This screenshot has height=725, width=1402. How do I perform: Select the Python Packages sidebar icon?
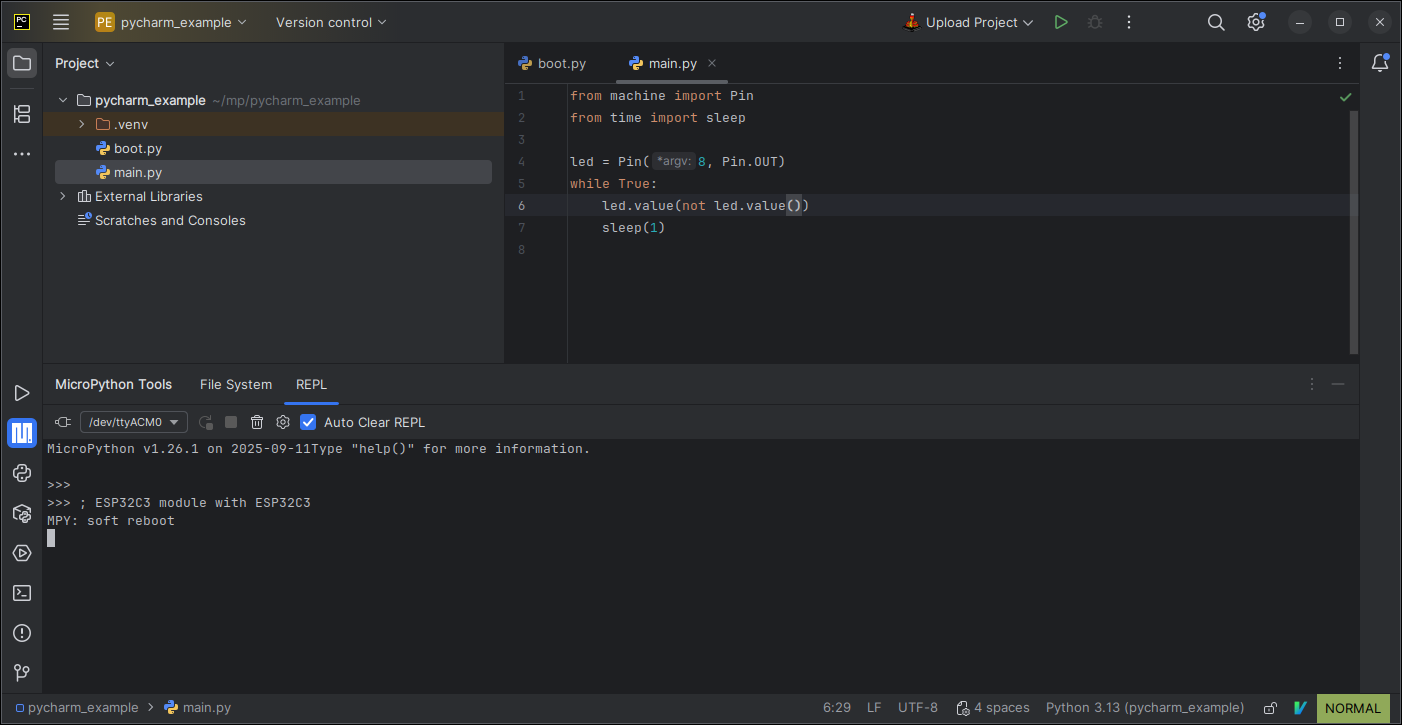pyautogui.click(x=21, y=513)
